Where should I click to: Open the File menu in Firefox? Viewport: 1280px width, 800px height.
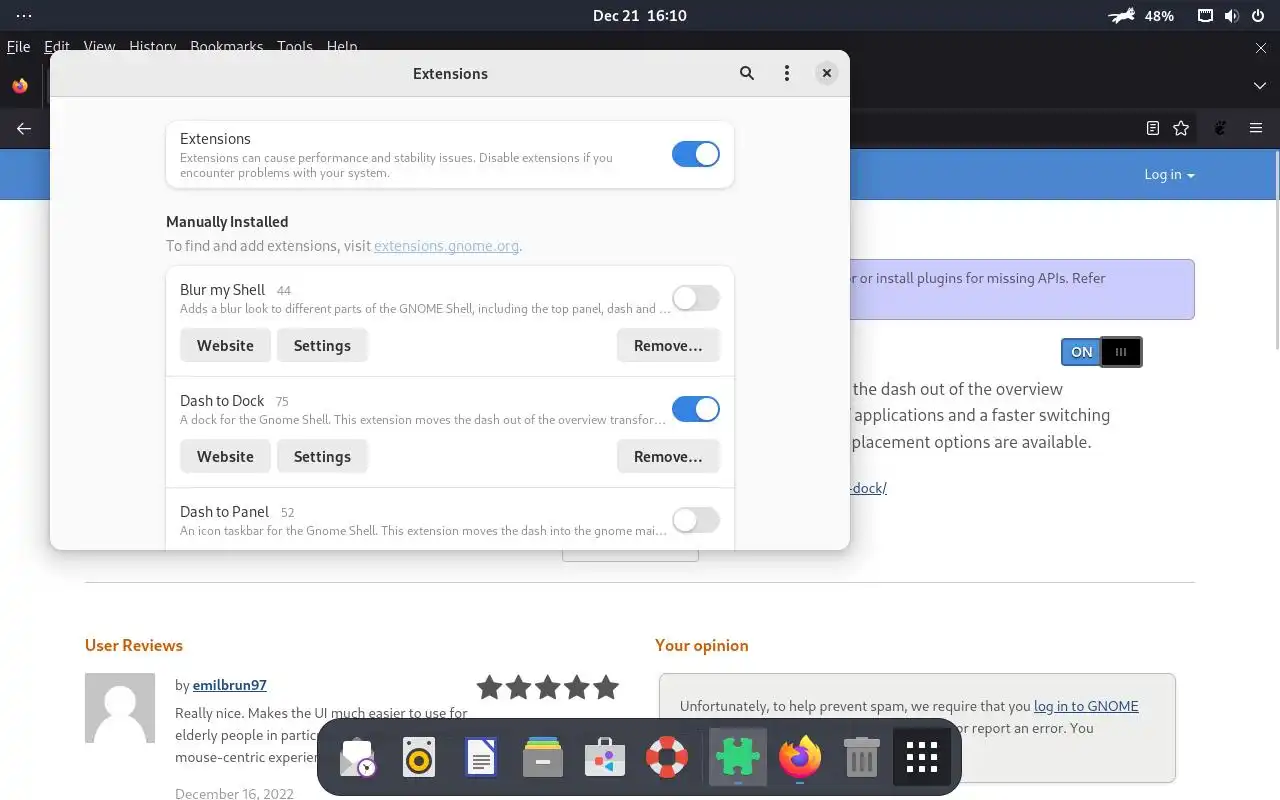tap(18, 46)
